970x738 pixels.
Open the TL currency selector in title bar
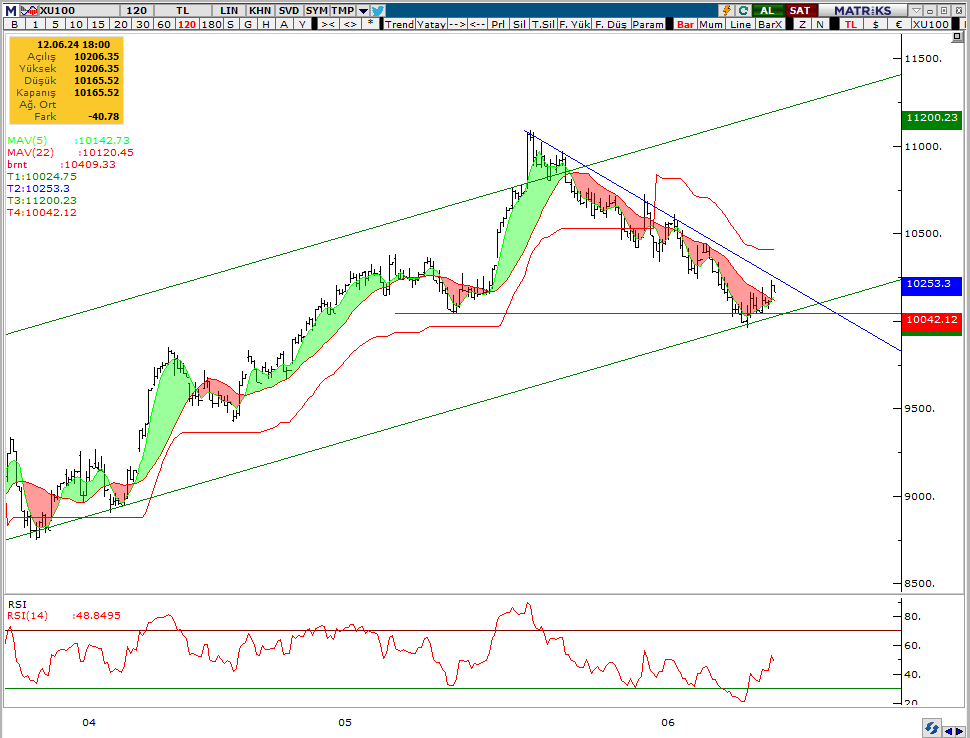[x=182, y=11]
